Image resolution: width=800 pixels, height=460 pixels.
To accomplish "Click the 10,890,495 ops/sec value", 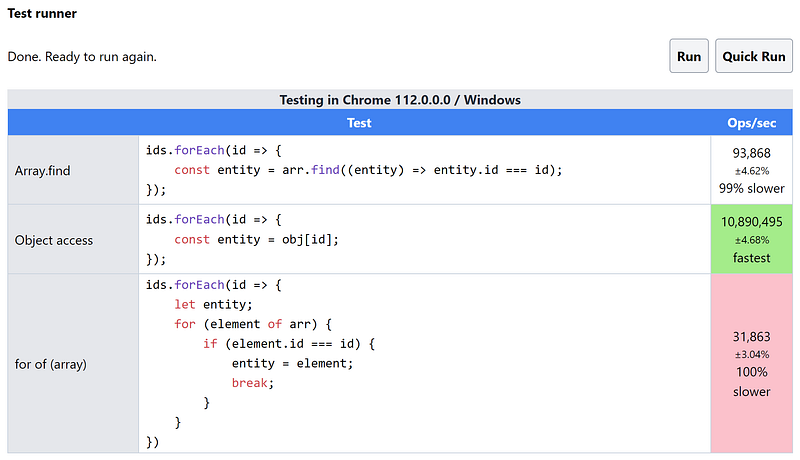I will tap(752, 222).
